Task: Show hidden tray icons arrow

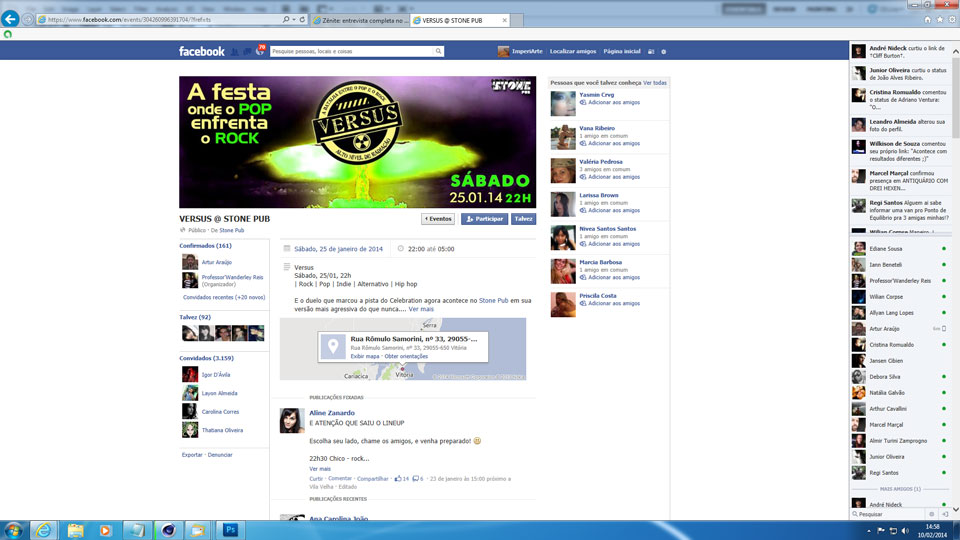Action: [869, 531]
